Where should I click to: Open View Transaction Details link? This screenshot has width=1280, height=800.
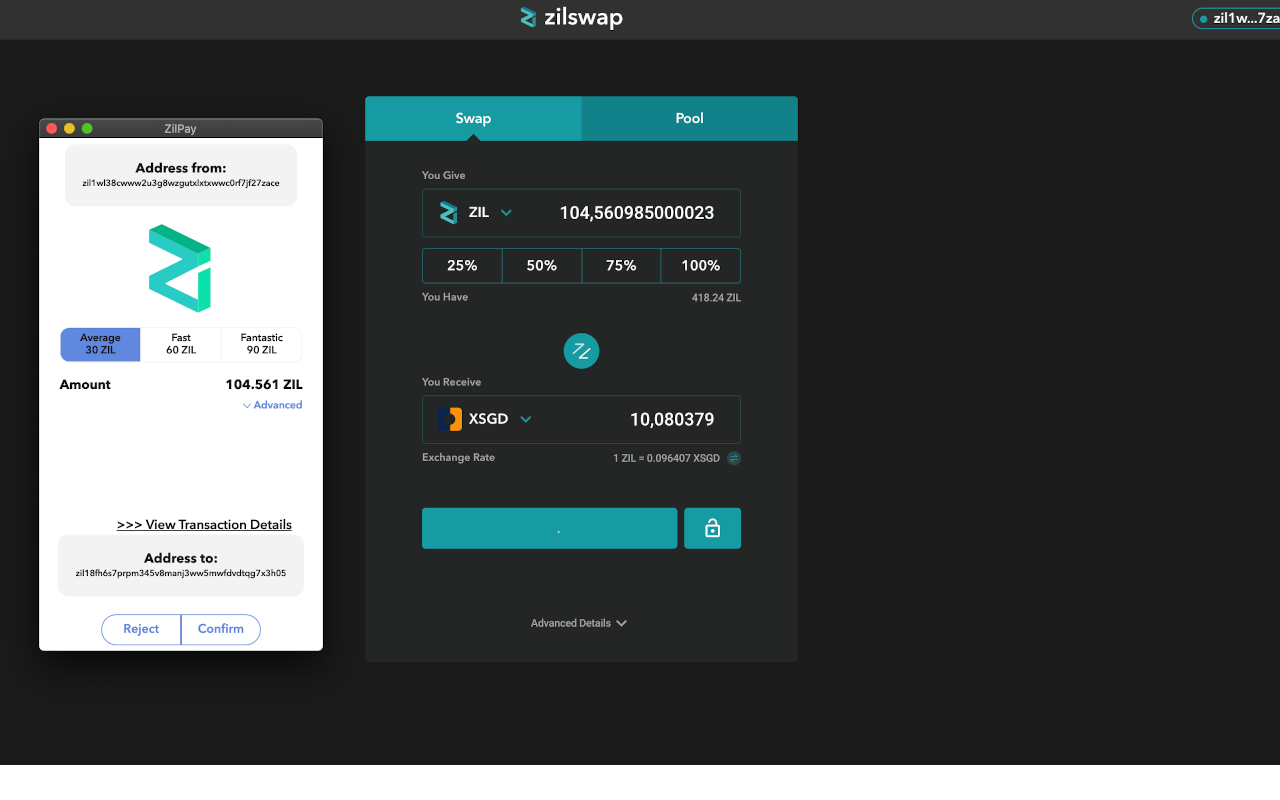(x=204, y=524)
